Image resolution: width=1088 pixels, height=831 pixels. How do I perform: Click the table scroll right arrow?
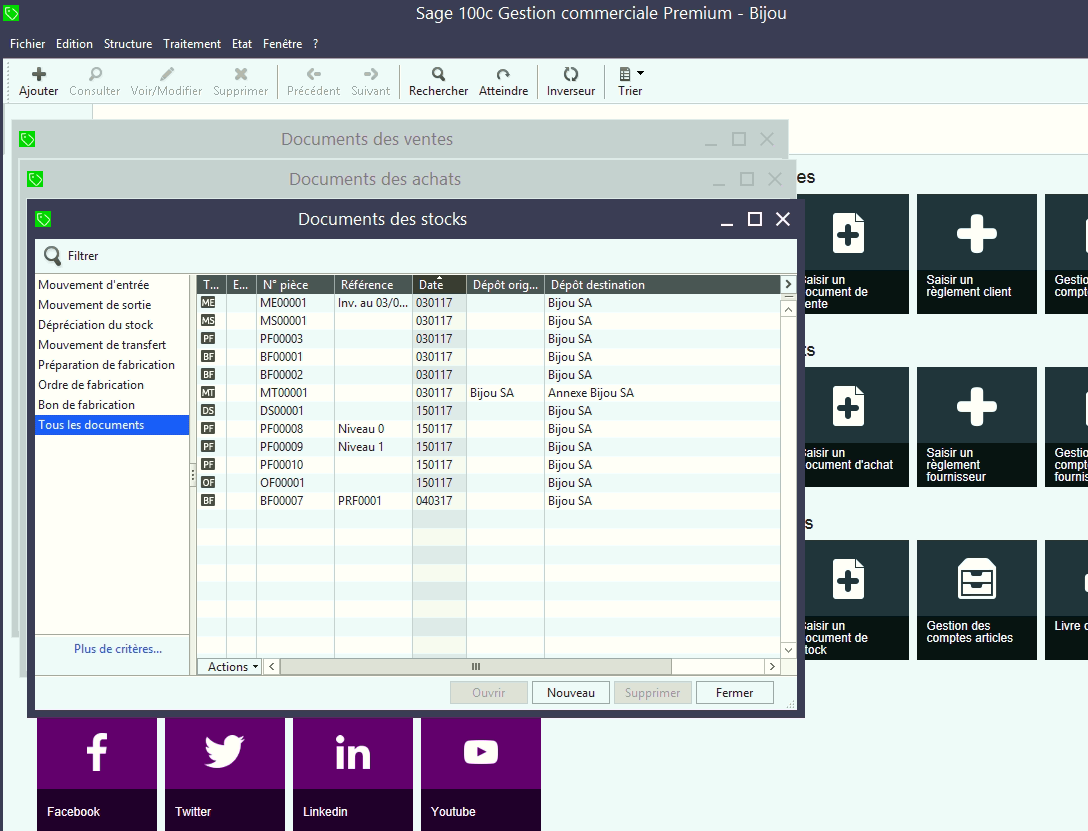772,667
